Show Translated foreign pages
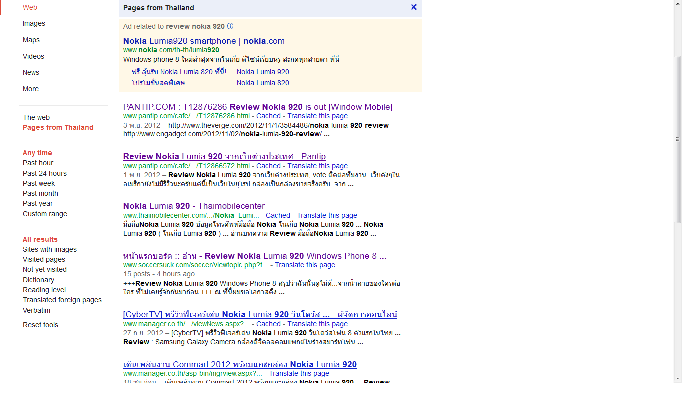Image resolution: width=685 pixels, height=404 pixels. pos(62,300)
